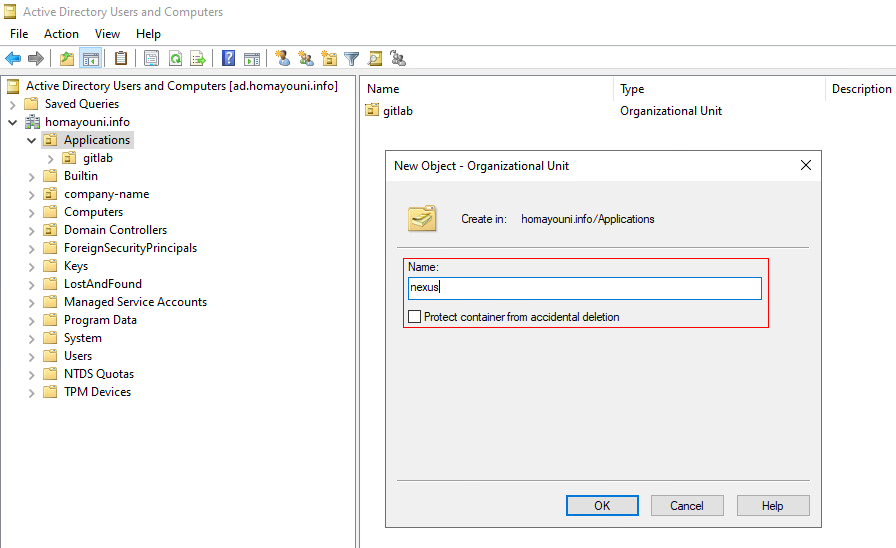896x548 pixels.
Task: Click Saved Queries folder icon
Action: 31,104
